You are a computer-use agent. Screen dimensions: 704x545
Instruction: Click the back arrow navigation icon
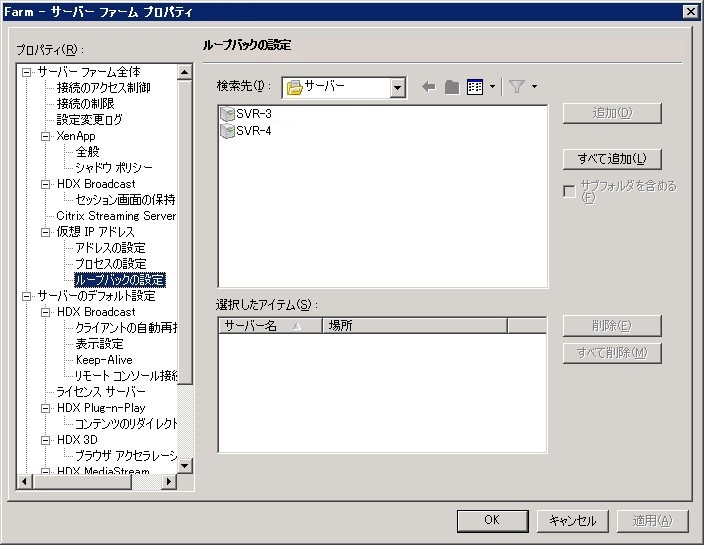[429, 88]
